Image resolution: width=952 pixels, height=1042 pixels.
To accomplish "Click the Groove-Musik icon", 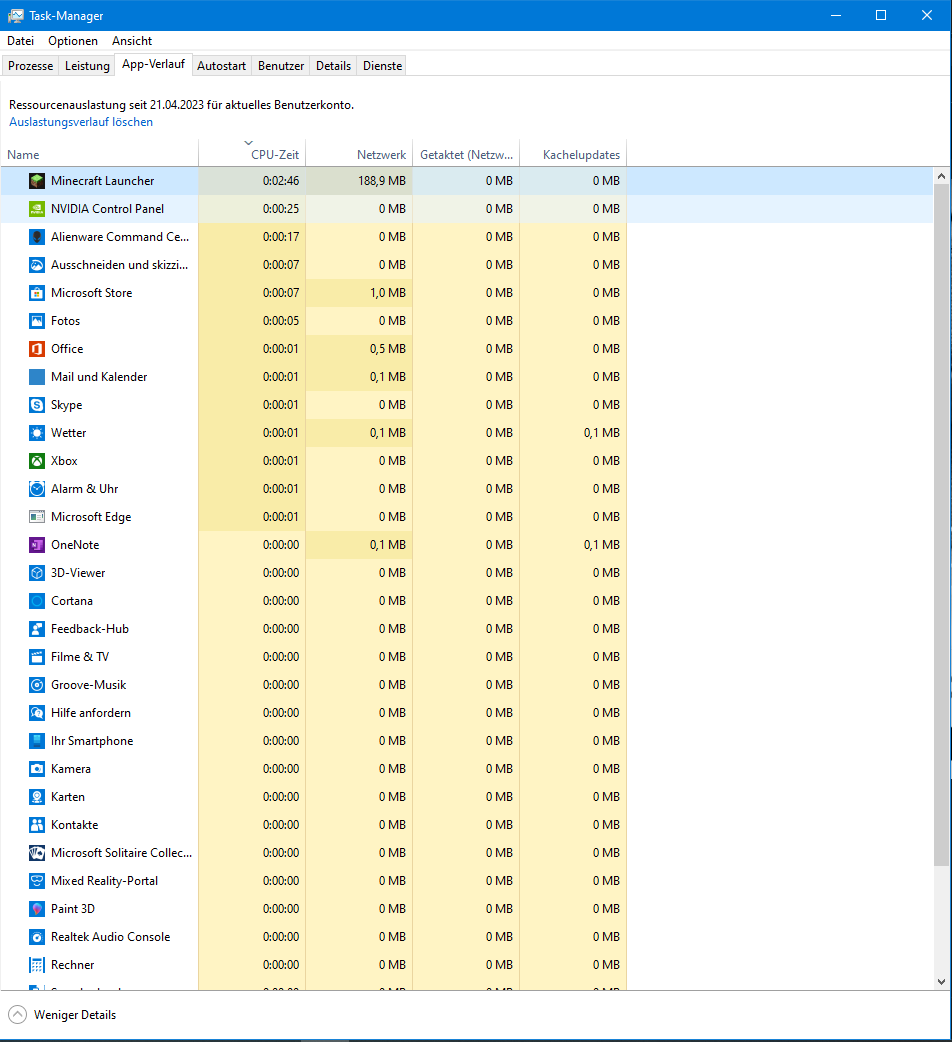I will (x=37, y=684).
